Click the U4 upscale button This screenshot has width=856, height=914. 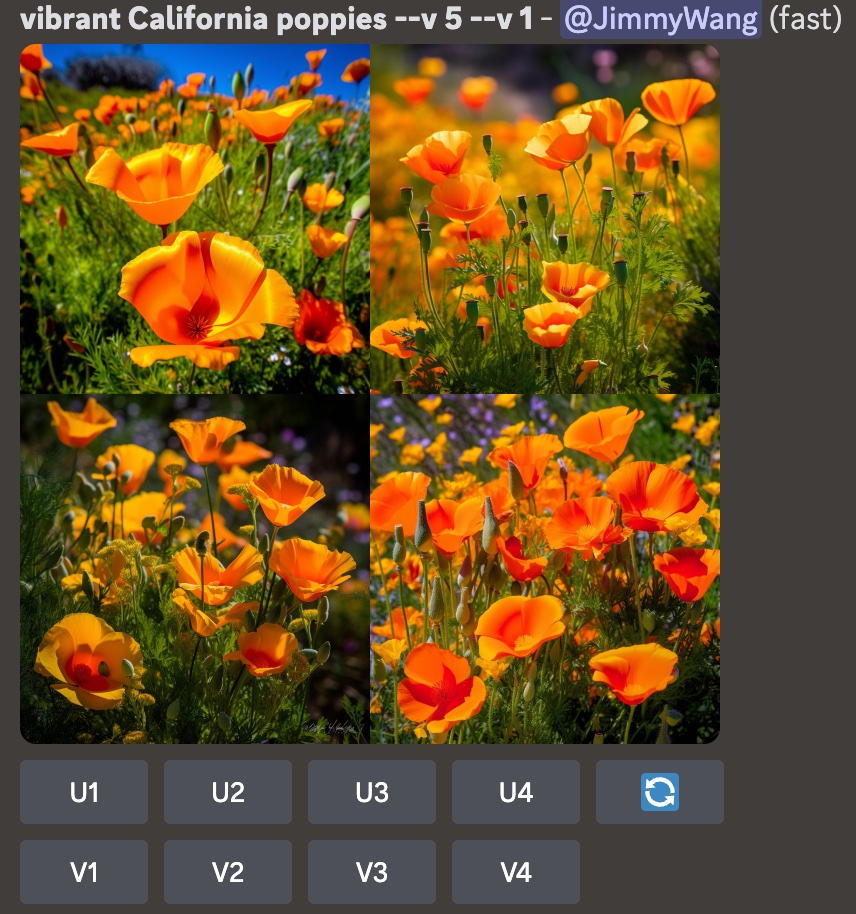(x=515, y=792)
